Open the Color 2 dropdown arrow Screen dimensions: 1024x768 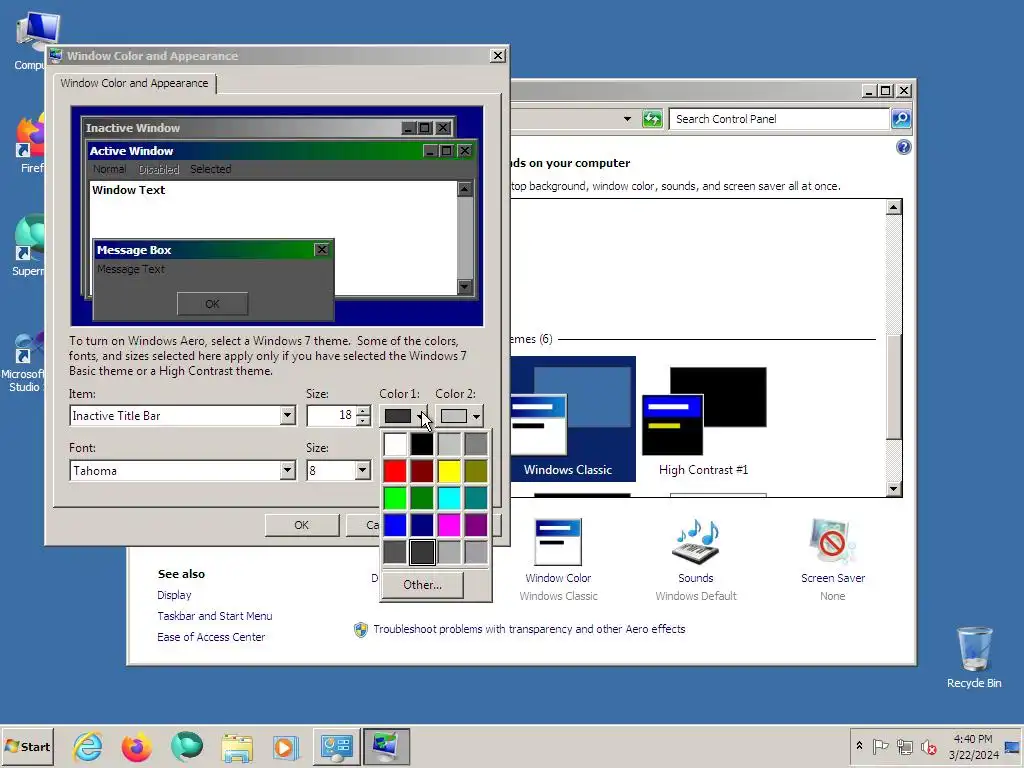(476, 416)
